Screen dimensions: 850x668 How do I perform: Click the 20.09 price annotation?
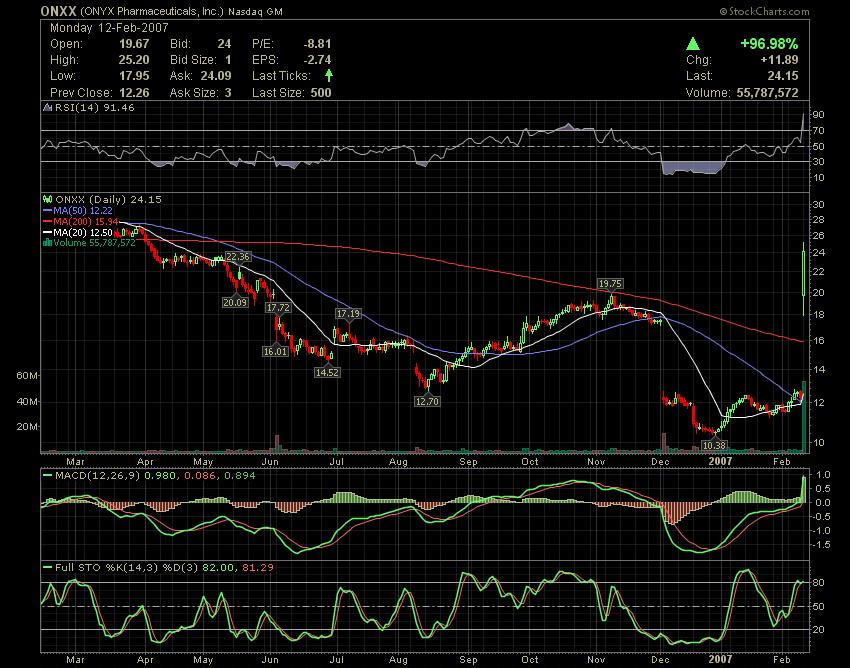pyautogui.click(x=235, y=302)
